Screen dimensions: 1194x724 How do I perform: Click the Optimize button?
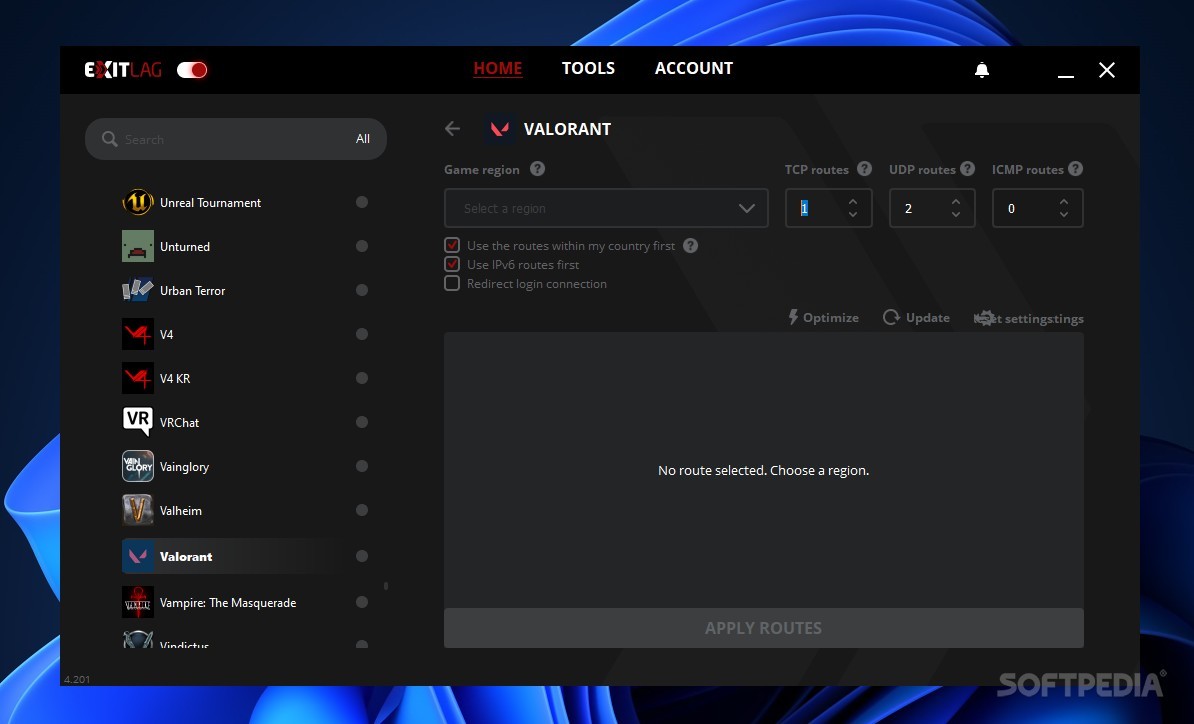point(823,317)
